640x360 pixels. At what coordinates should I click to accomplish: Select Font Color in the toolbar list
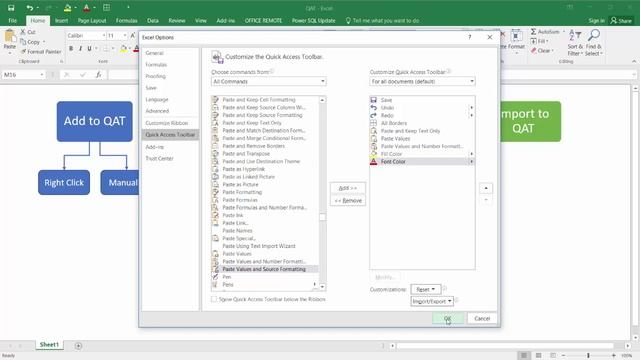[x=422, y=162]
